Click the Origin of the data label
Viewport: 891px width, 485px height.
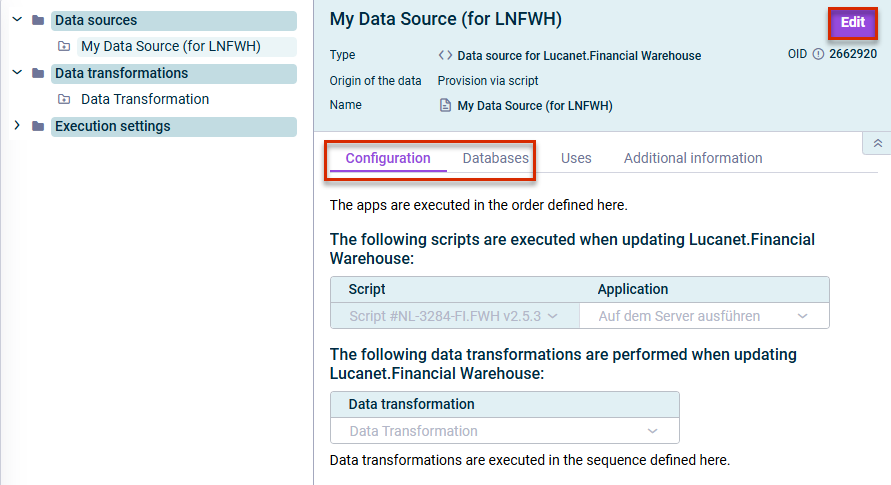pos(375,81)
